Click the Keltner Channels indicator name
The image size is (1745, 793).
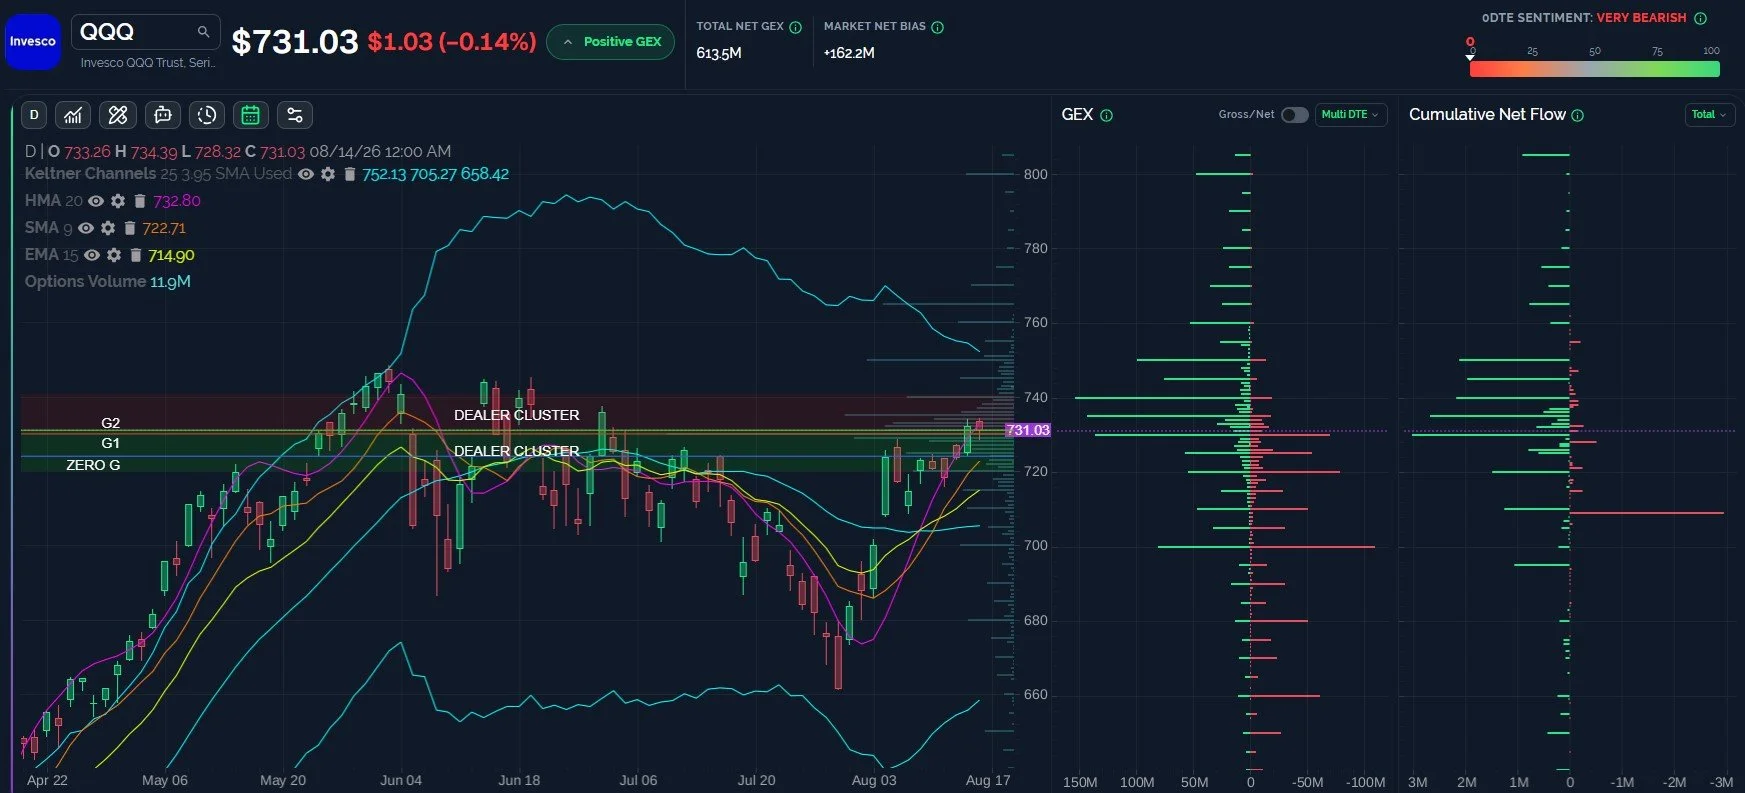pyautogui.click(x=90, y=174)
